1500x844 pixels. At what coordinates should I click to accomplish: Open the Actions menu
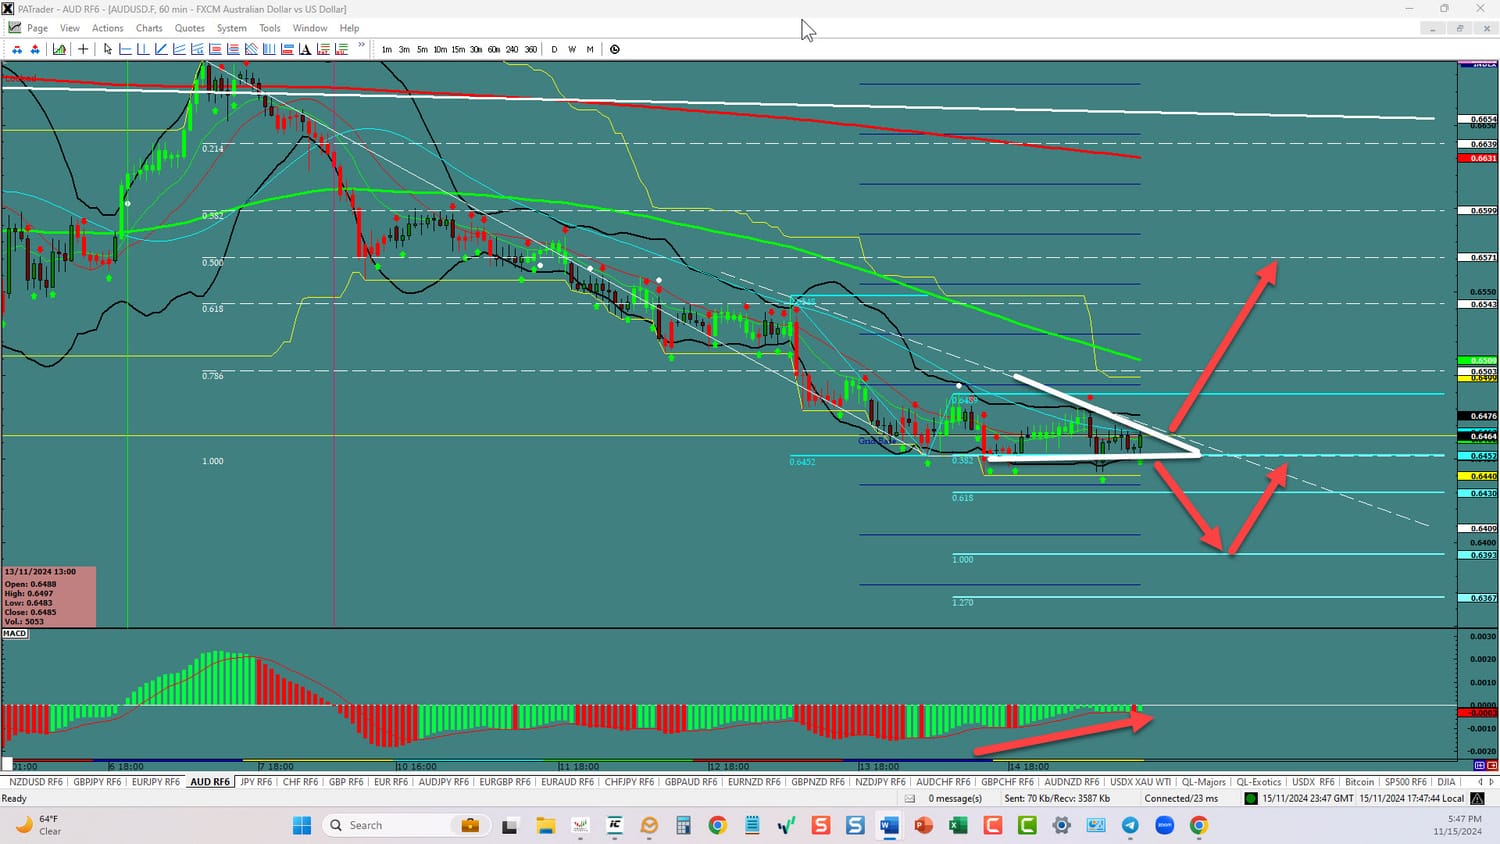click(x=108, y=28)
